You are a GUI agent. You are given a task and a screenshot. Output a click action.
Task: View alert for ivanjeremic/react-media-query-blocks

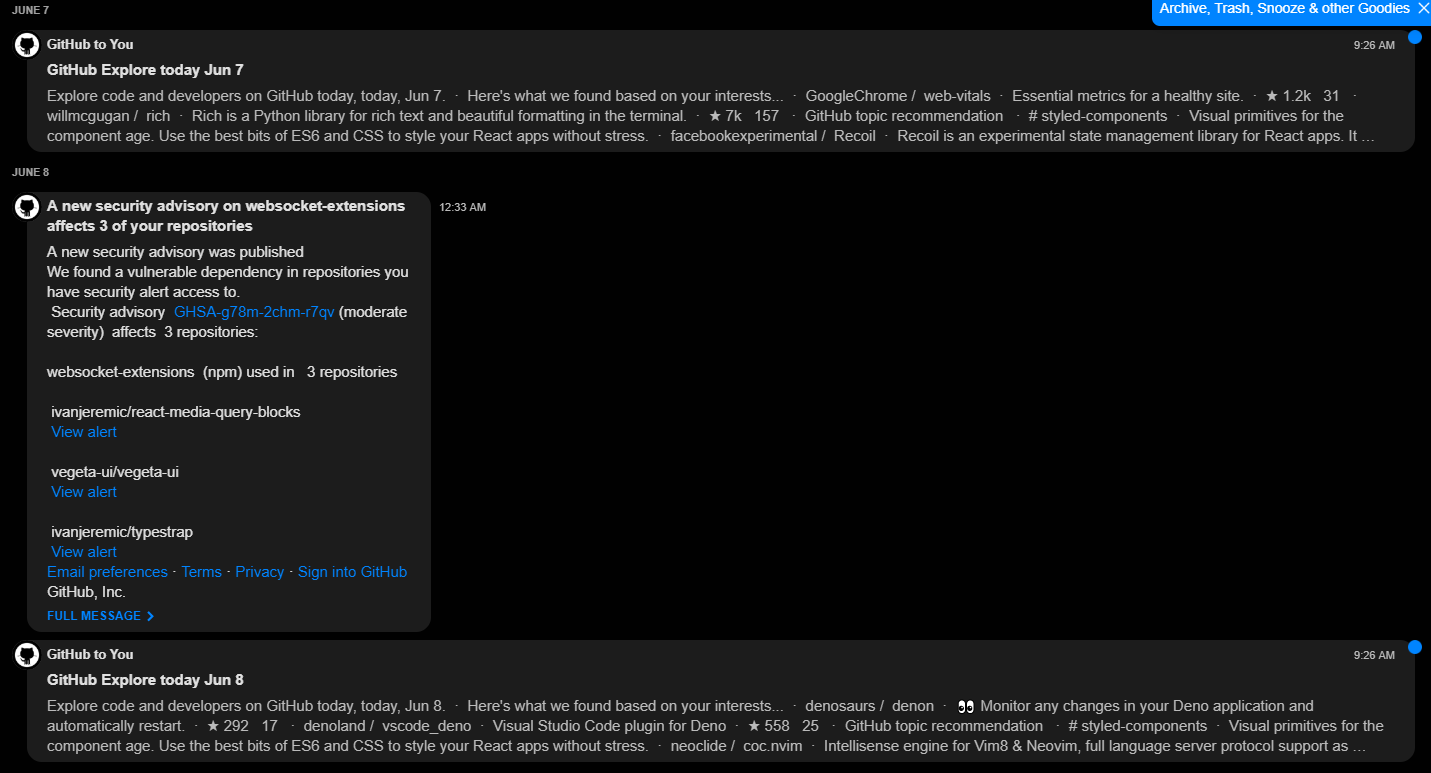click(x=84, y=432)
